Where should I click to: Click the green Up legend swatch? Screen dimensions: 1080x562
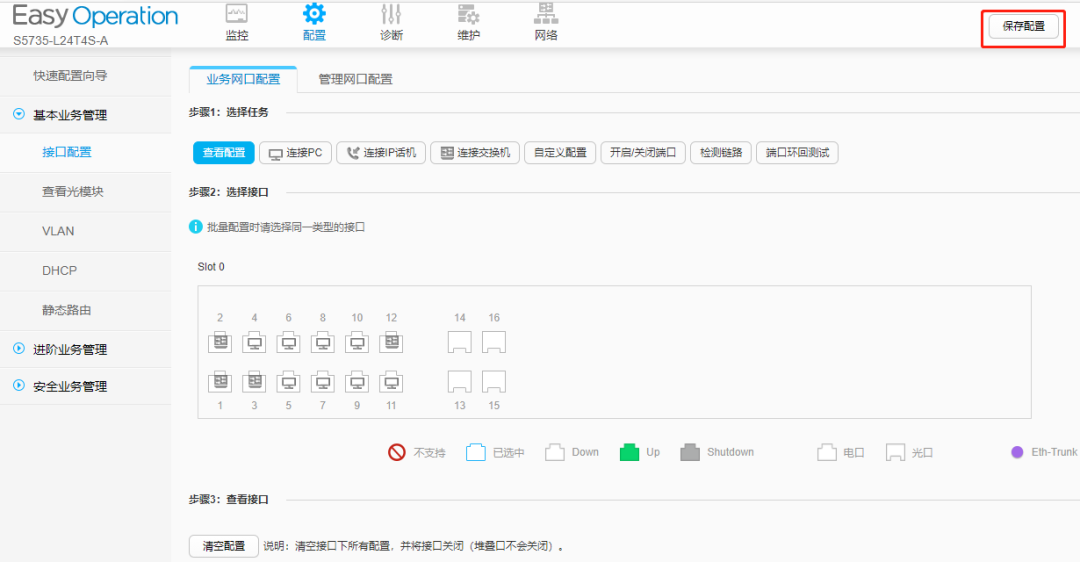click(x=630, y=452)
